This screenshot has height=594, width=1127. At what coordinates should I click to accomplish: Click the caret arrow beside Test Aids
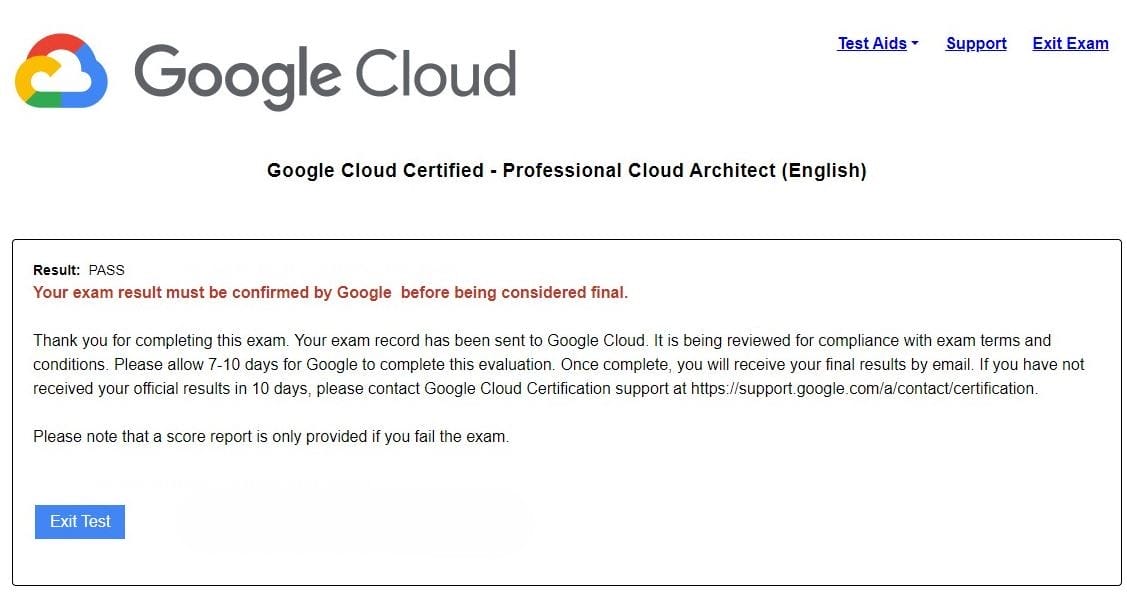click(x=915, y=43)
